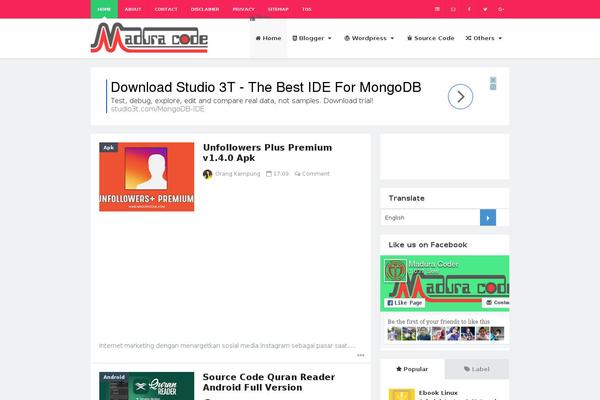The width and height of the screenshot is (600, 400).
Task: Open the Google Plus icon in top bar
Action: tap(501, 9)
